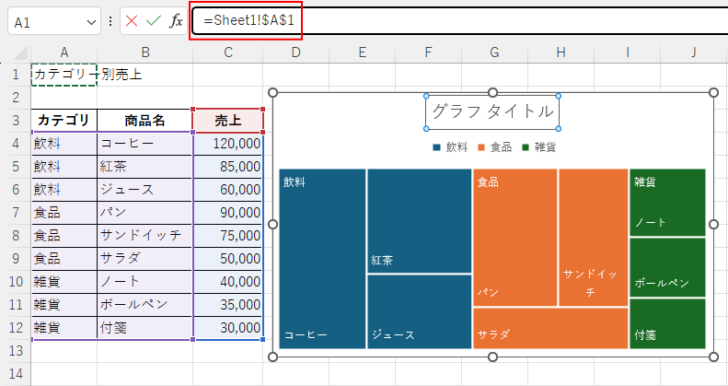Select column G header
This screenshot has height=386, width=728.
[x=494, y=52]
